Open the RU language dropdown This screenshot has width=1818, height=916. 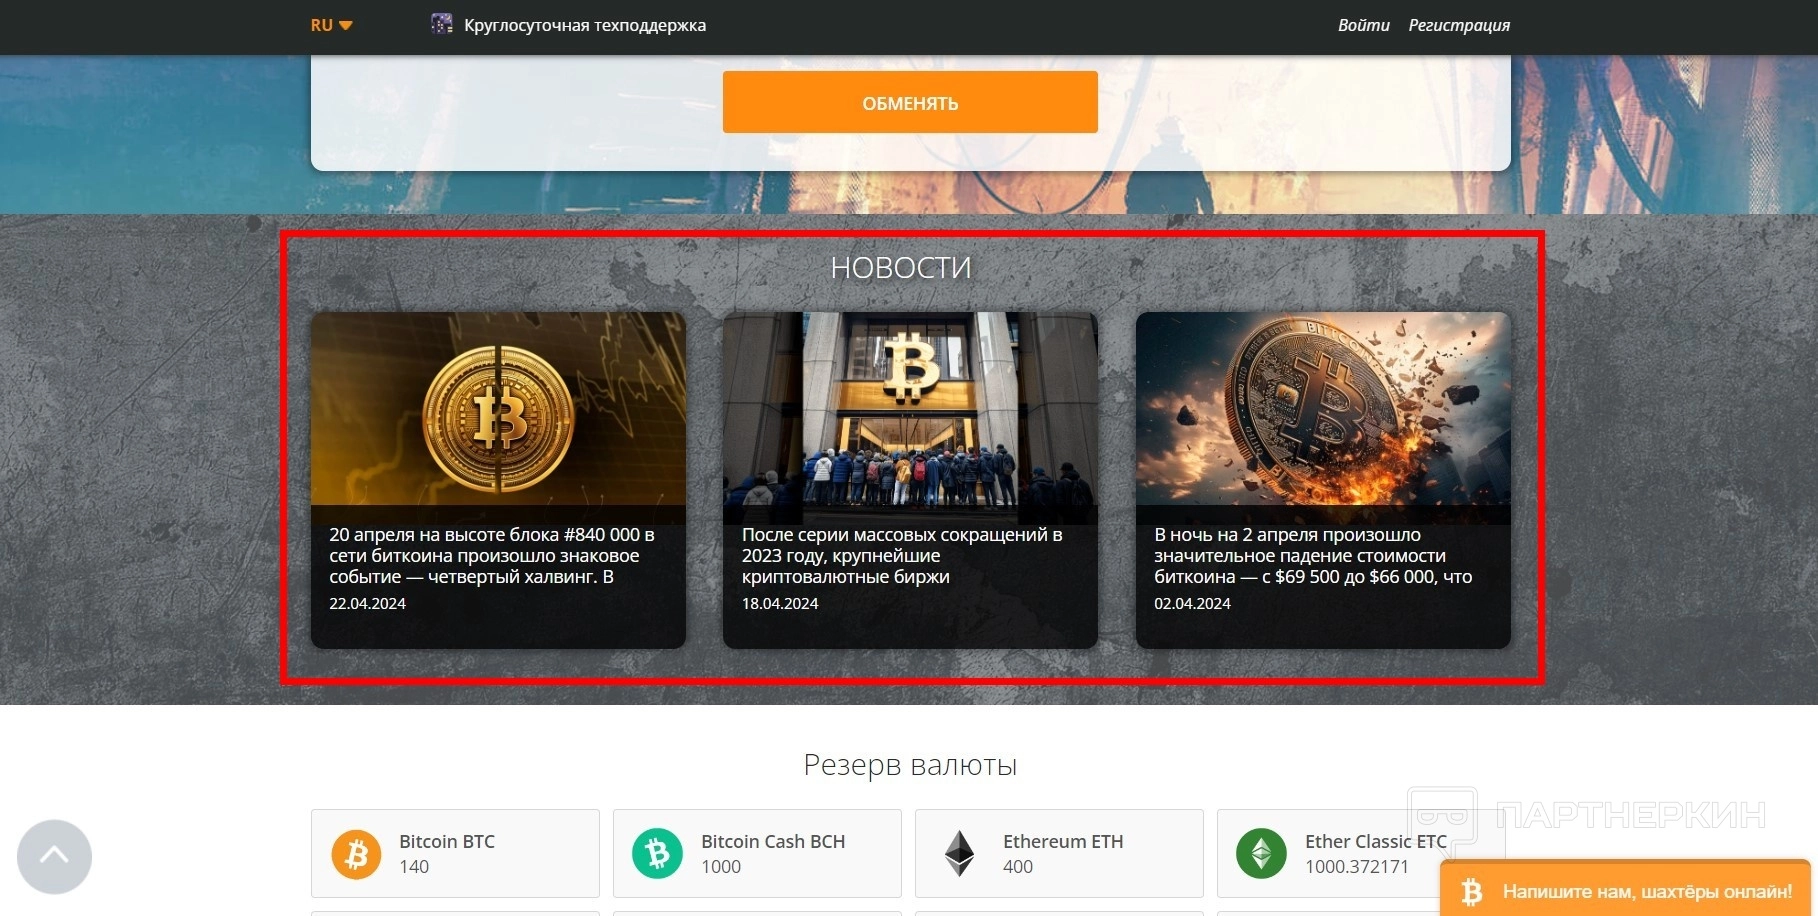coord(331,25)
